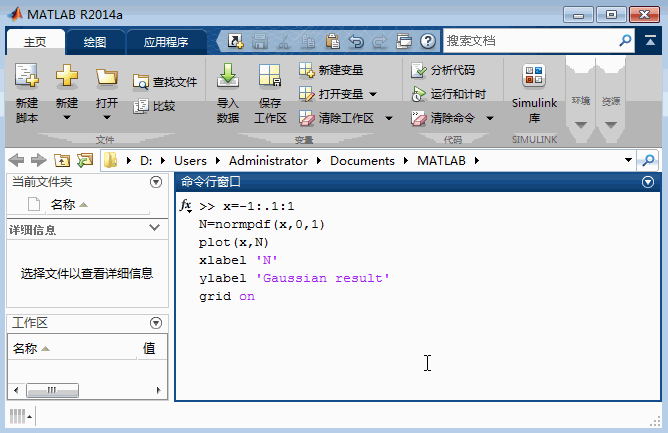Open the Open (打开) dropdown arrow
The image size is (668, 433).
pyautogui.click(x=107, y=117)
